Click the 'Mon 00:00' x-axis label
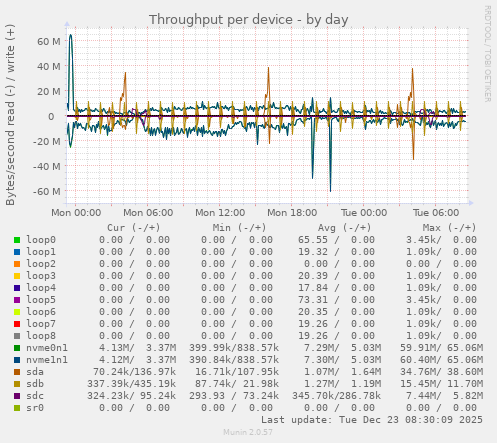The height and width of the screenshot is (443, 497). [x=76, y=213]
